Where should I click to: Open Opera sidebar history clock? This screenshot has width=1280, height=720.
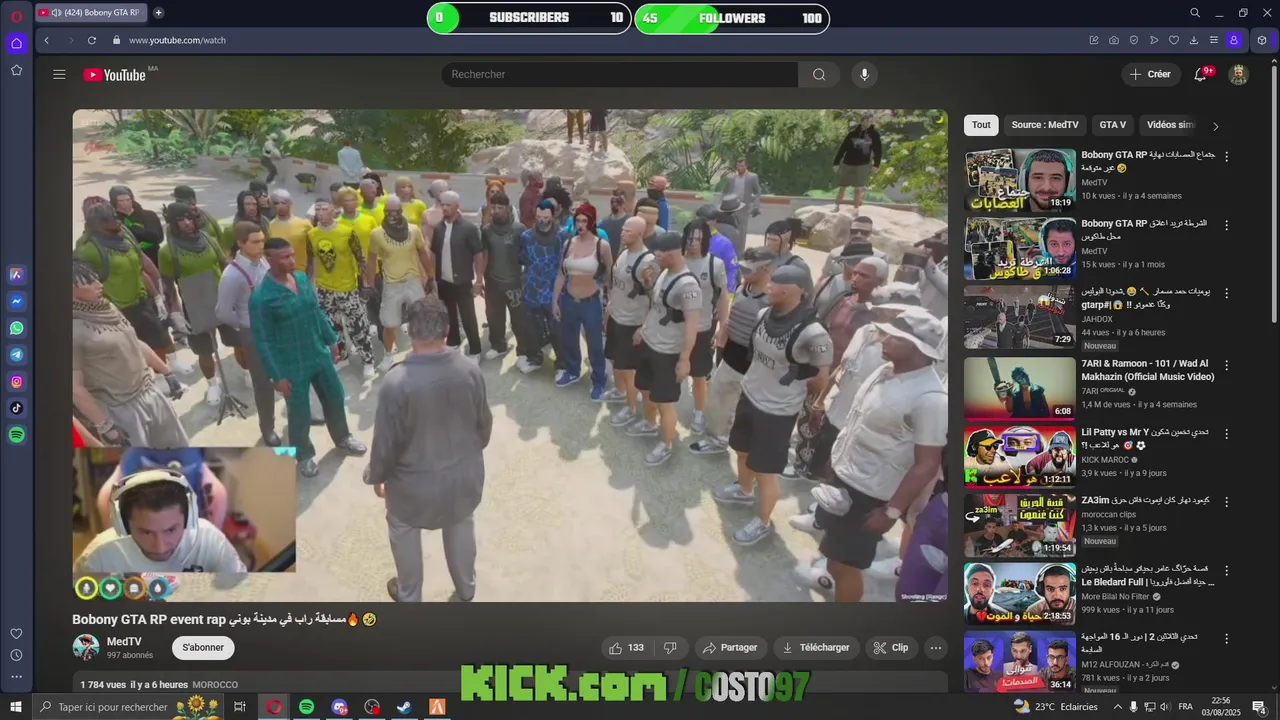coord(16,655)
